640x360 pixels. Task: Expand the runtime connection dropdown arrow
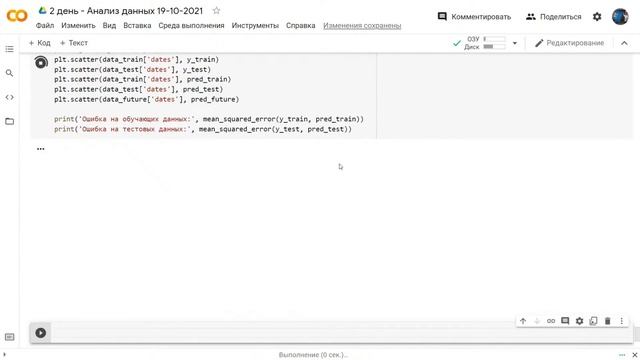pos(515,43)
